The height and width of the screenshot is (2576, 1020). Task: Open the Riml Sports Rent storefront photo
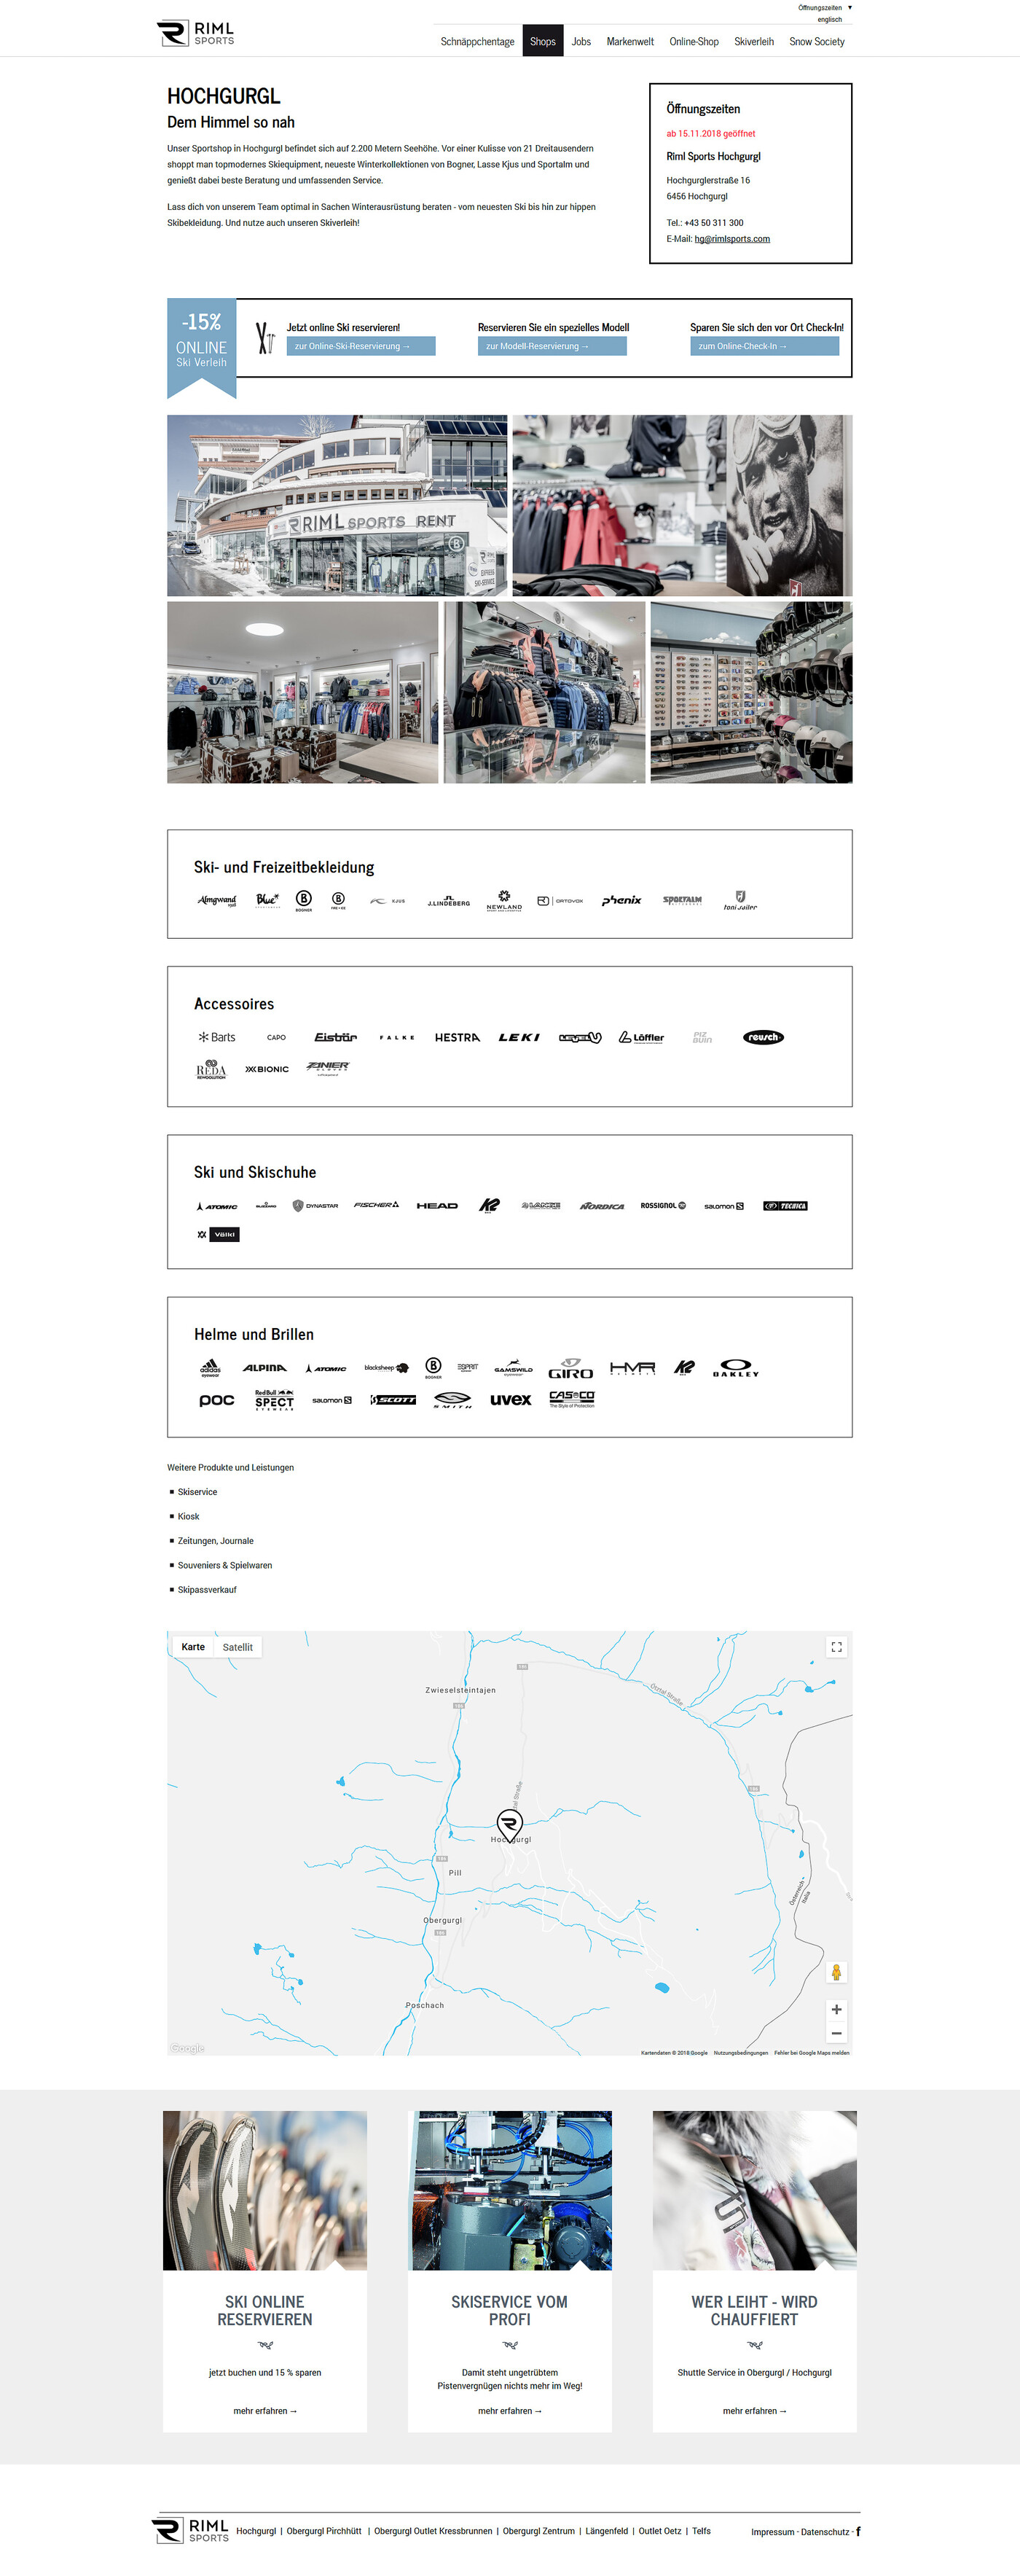pos(337,505)
